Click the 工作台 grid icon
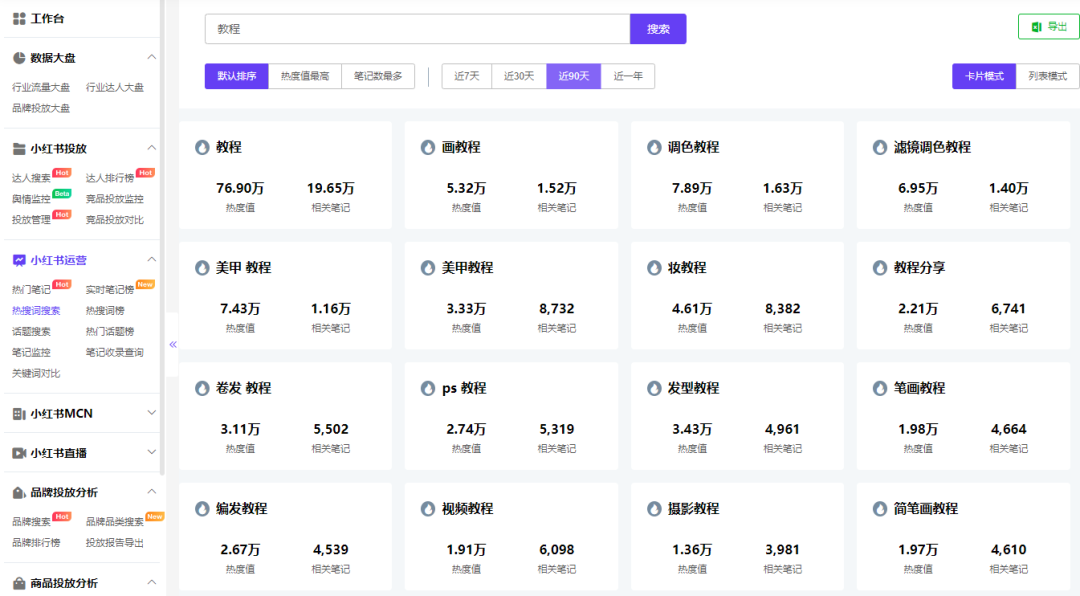The width and height of the screenshot is (1080, 596). (19, 19)
